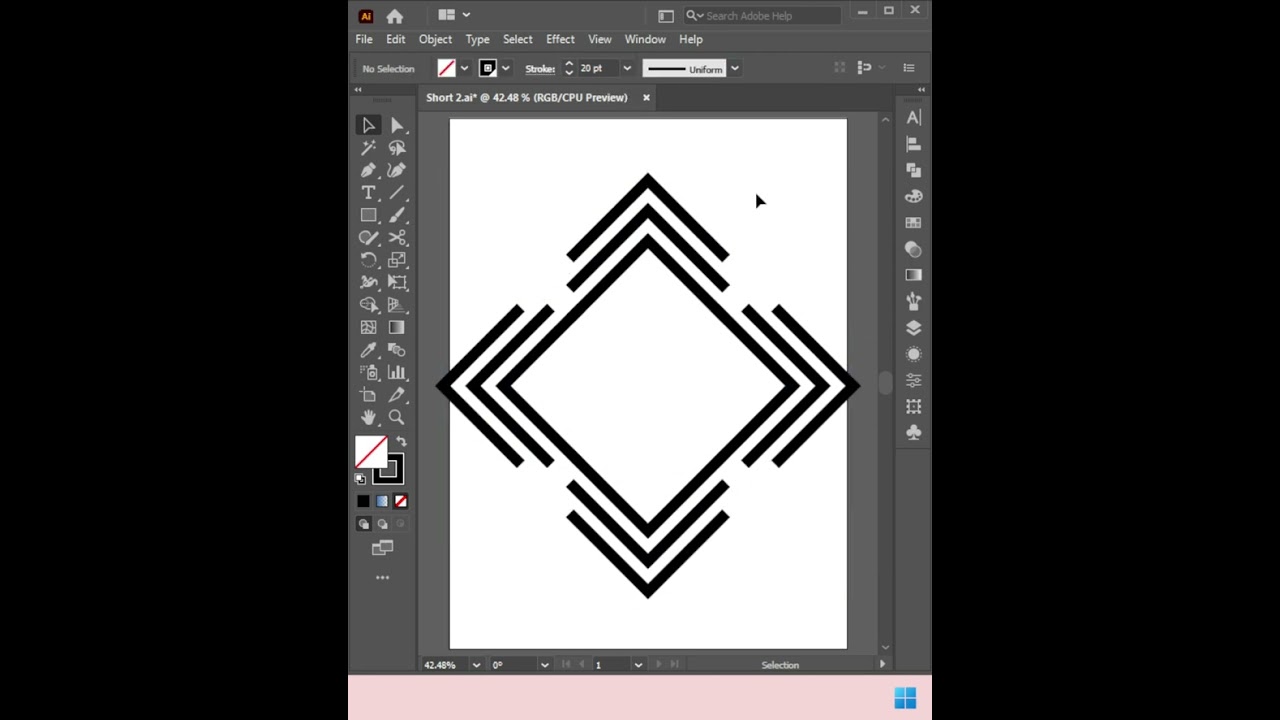The width and height of the screenshot is (1280, 720).
Task: Select the Zoom magnifier tool
Action: [397, 418]
